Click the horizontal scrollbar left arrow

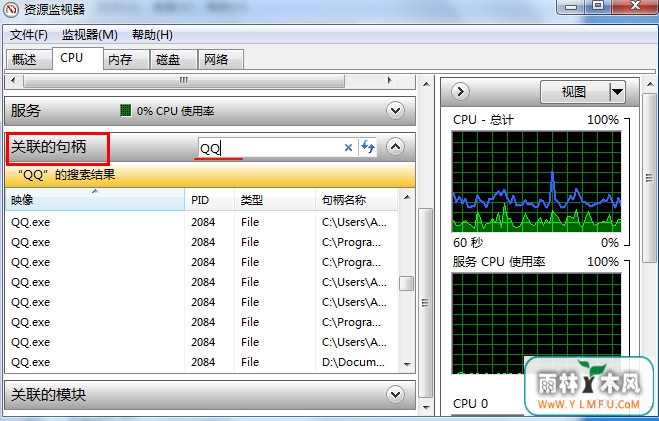click(x=13, y=80)
